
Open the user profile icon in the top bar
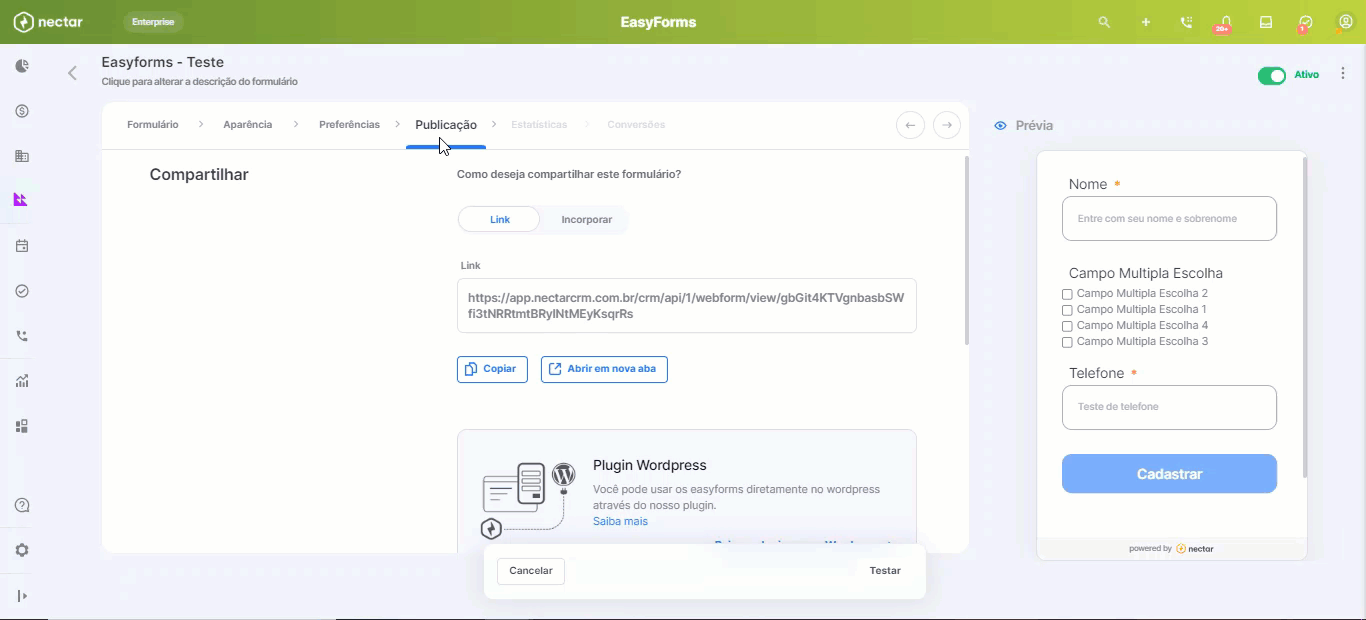[1345, 22]
